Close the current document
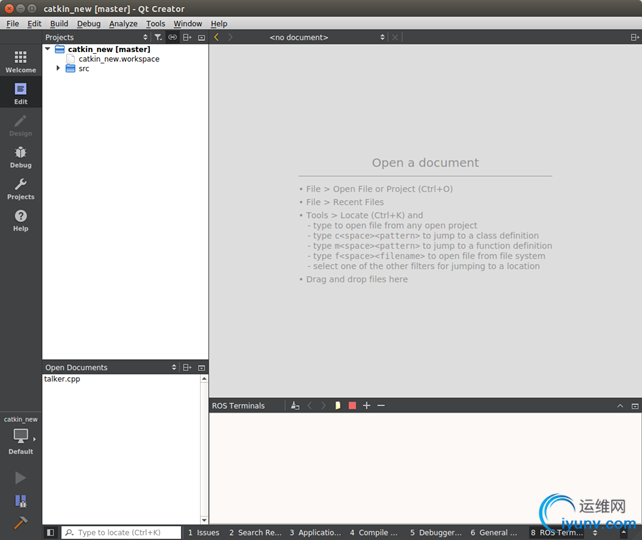 (x=395, y=37)
